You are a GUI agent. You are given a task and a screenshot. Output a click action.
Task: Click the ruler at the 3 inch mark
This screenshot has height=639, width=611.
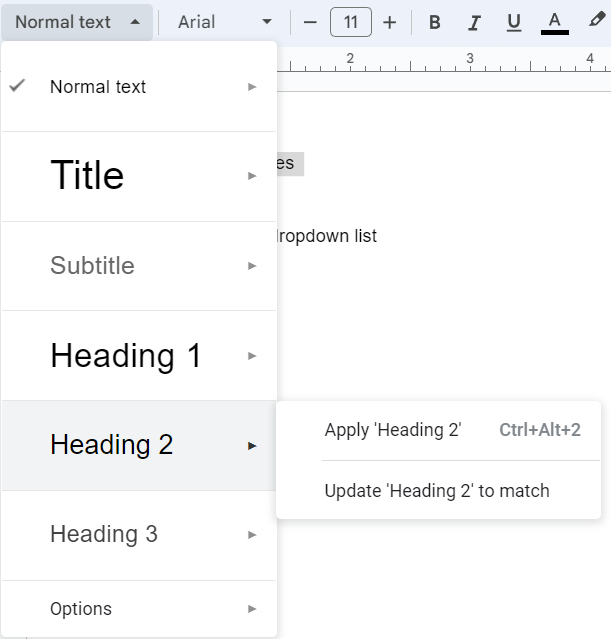point(470,59)
